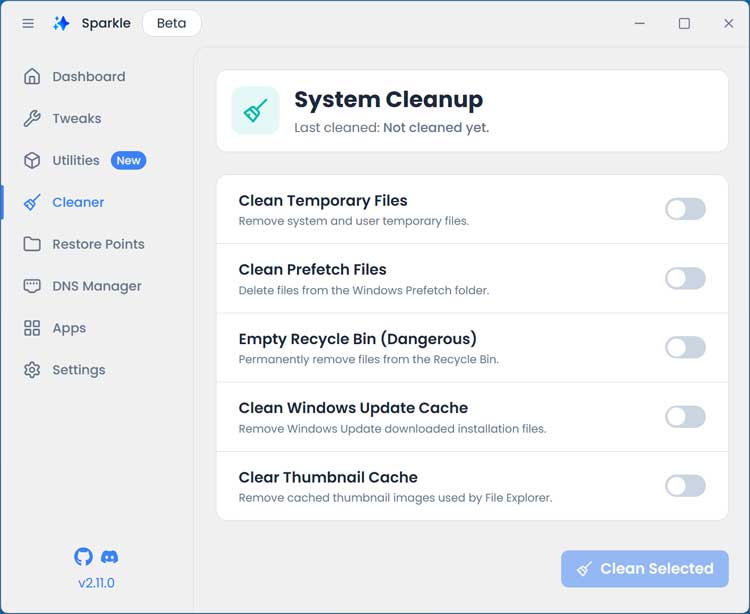Minimize the Sparkle window
Screen dimensions: 750x614
pos(640,23)
